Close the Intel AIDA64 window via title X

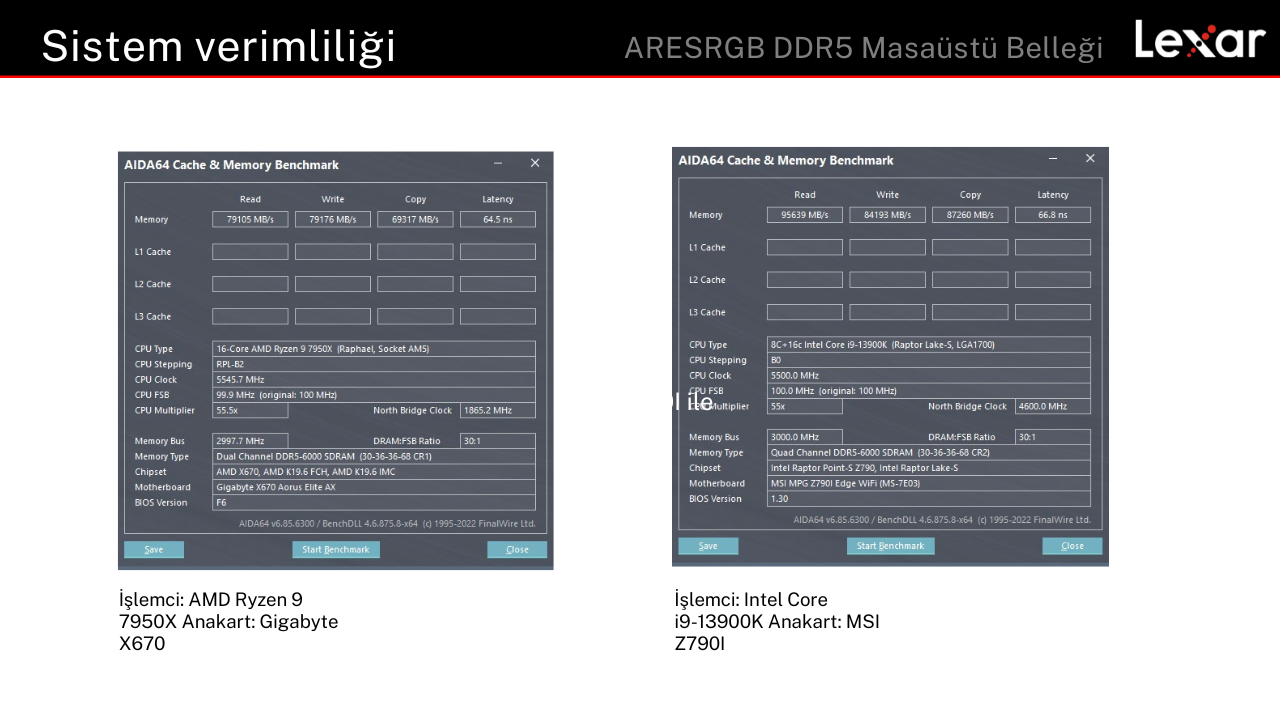pos(1090,159)
